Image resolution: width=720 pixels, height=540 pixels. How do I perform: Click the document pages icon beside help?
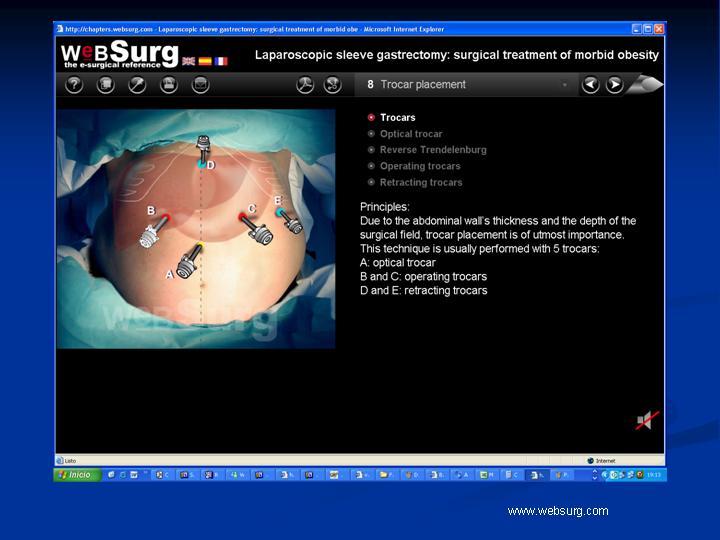click(106, 85)
